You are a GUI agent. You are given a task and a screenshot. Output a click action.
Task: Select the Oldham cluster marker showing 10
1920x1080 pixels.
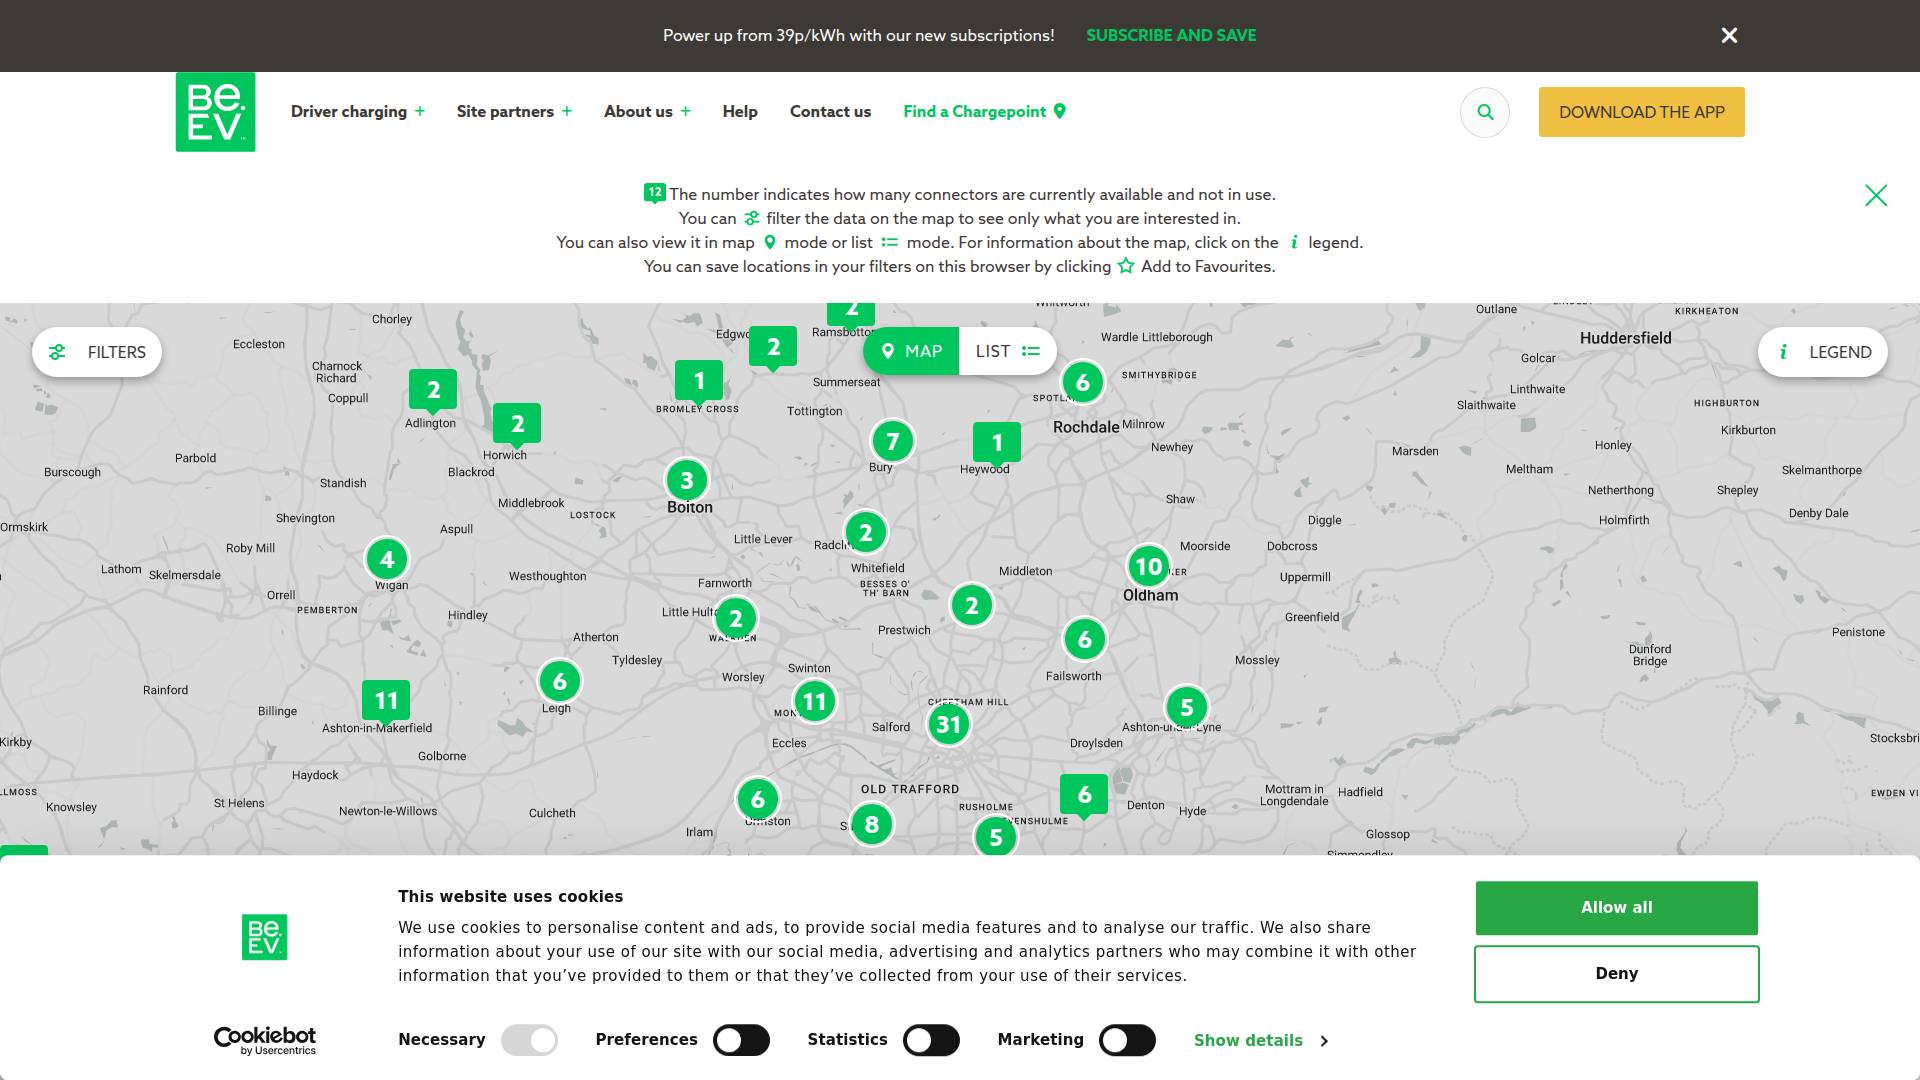pos(1149,567)
